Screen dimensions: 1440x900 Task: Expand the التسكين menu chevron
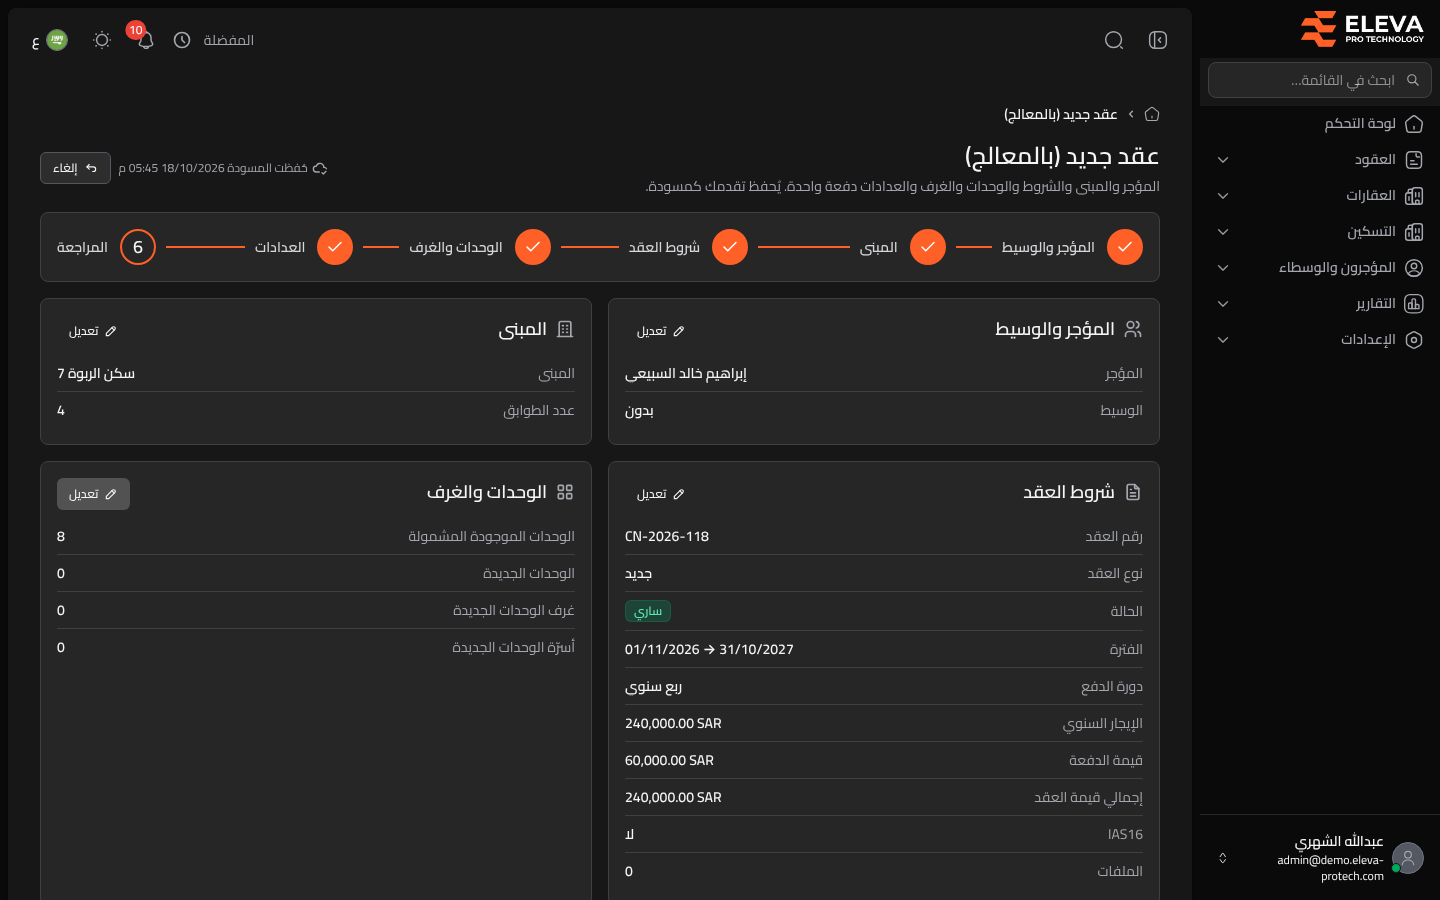(x=1223, y=232)
